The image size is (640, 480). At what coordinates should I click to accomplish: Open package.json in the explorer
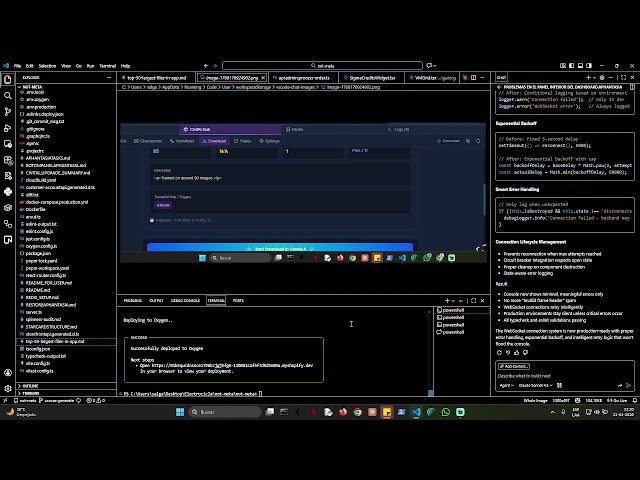coord(38,253)
